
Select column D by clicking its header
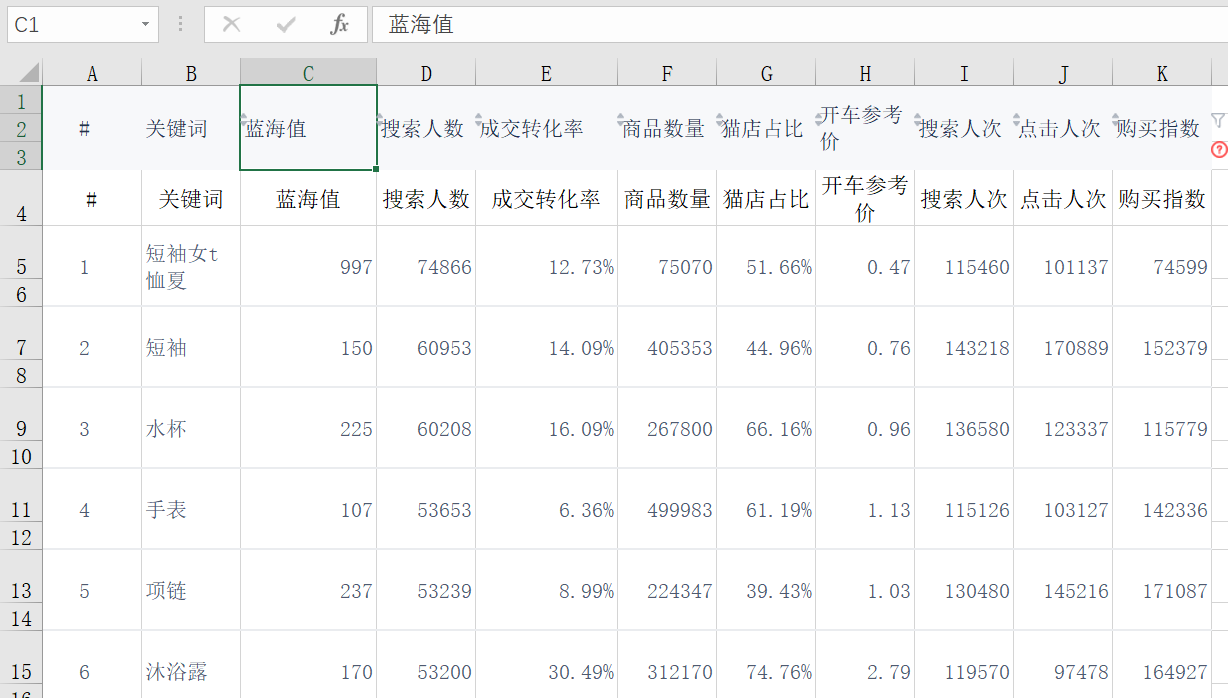tap(425, 71)
